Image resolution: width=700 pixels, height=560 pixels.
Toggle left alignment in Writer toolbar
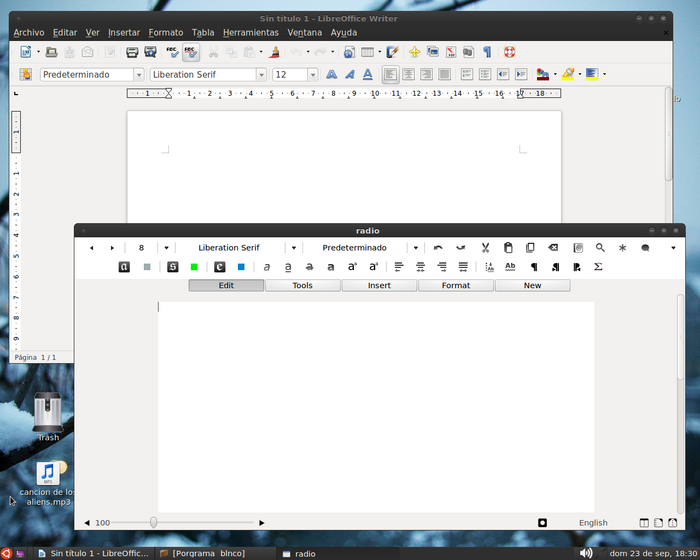tap(390, 74)
